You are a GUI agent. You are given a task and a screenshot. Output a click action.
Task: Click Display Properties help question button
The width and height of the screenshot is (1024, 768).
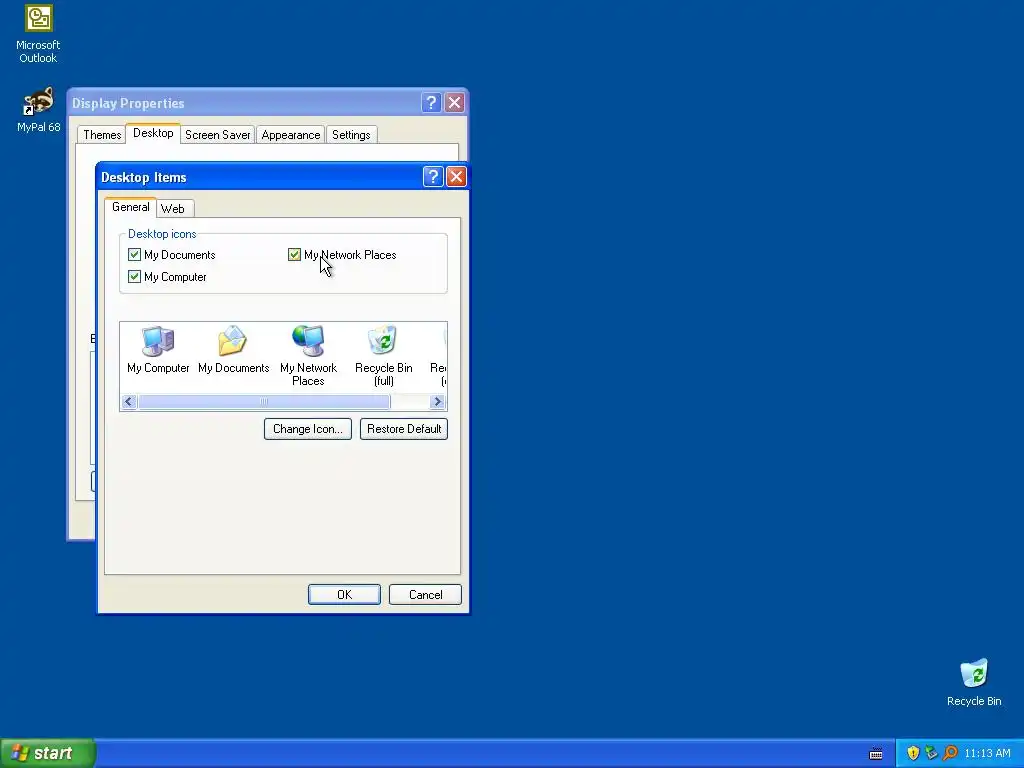point(431,103)
